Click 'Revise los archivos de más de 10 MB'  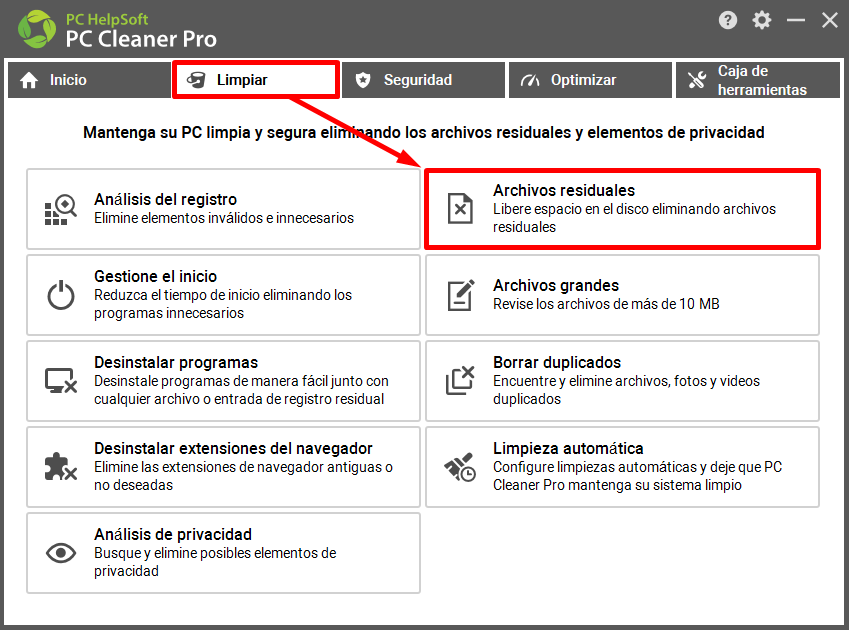606,304
